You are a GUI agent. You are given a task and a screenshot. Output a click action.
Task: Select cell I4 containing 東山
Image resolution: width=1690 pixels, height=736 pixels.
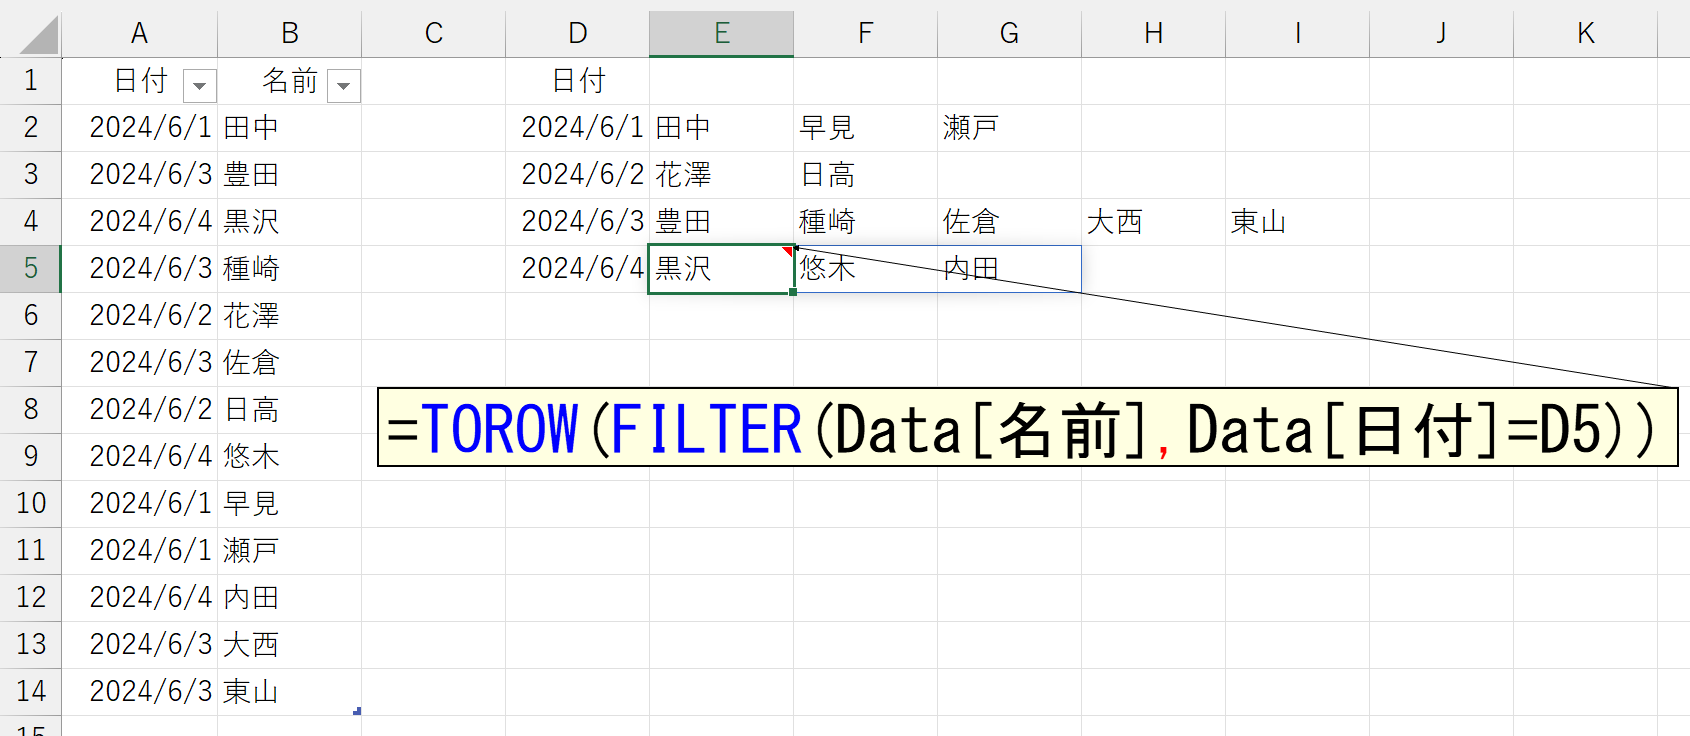click(1296, 222)
